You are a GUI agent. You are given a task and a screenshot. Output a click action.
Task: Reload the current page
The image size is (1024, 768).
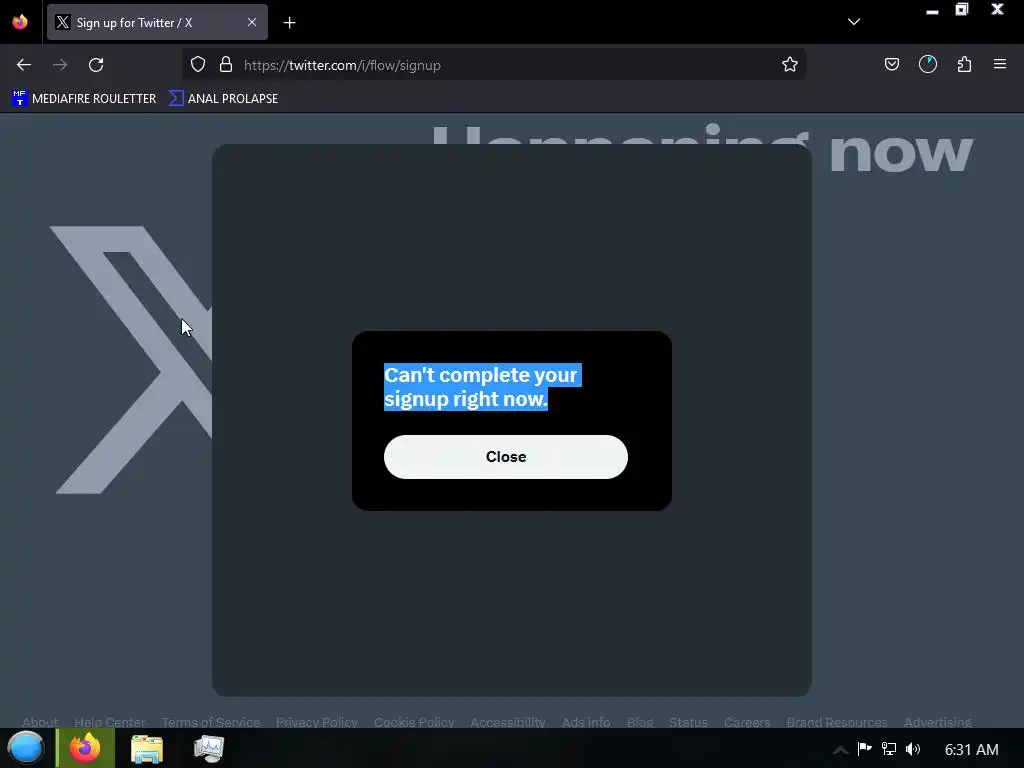[96, 65]
